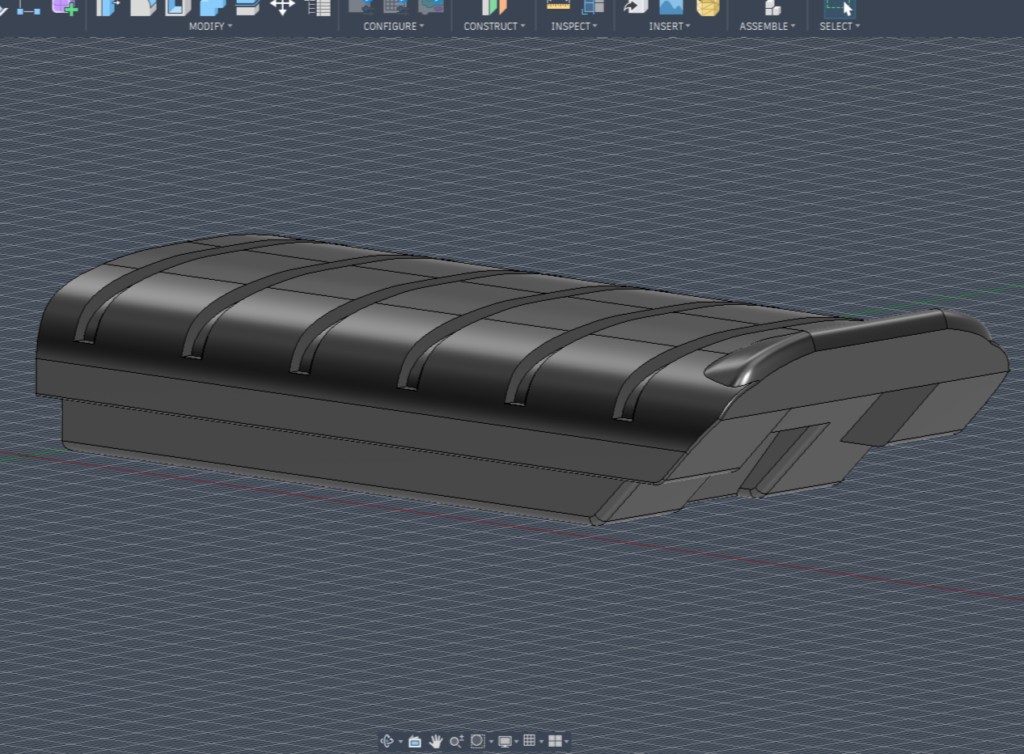Activate the Pan hand tool
Screen dimensions: 1024x754
436,741
